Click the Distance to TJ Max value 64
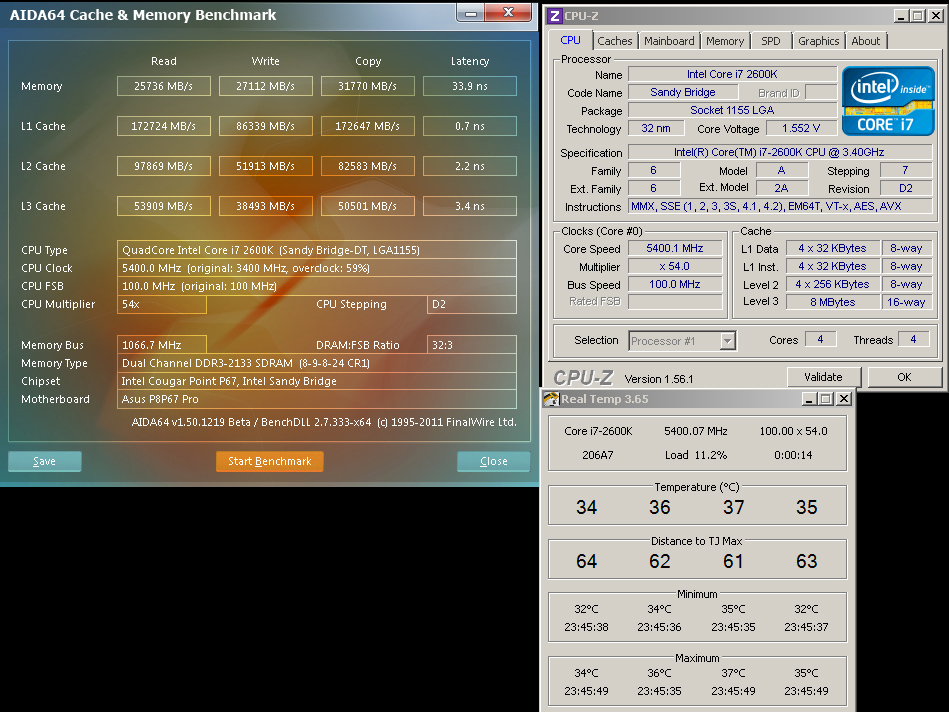The width and height of the screenshot is (949, 712). coord(586,561)
